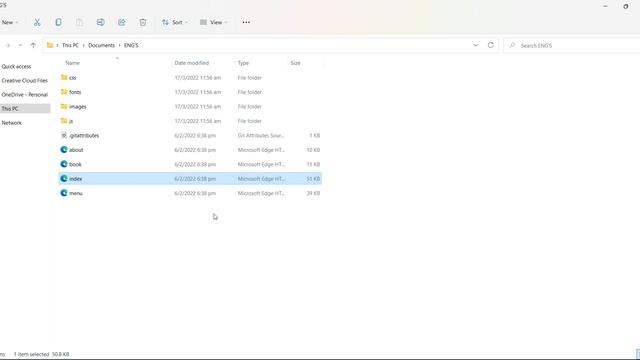Click the js folder icon
Screen dimensions: 640x360
tap(64, 121)
